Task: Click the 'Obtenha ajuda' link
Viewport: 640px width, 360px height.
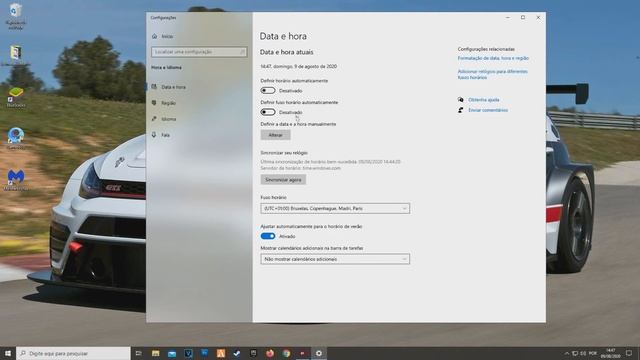Action: (x=484, y=100)
